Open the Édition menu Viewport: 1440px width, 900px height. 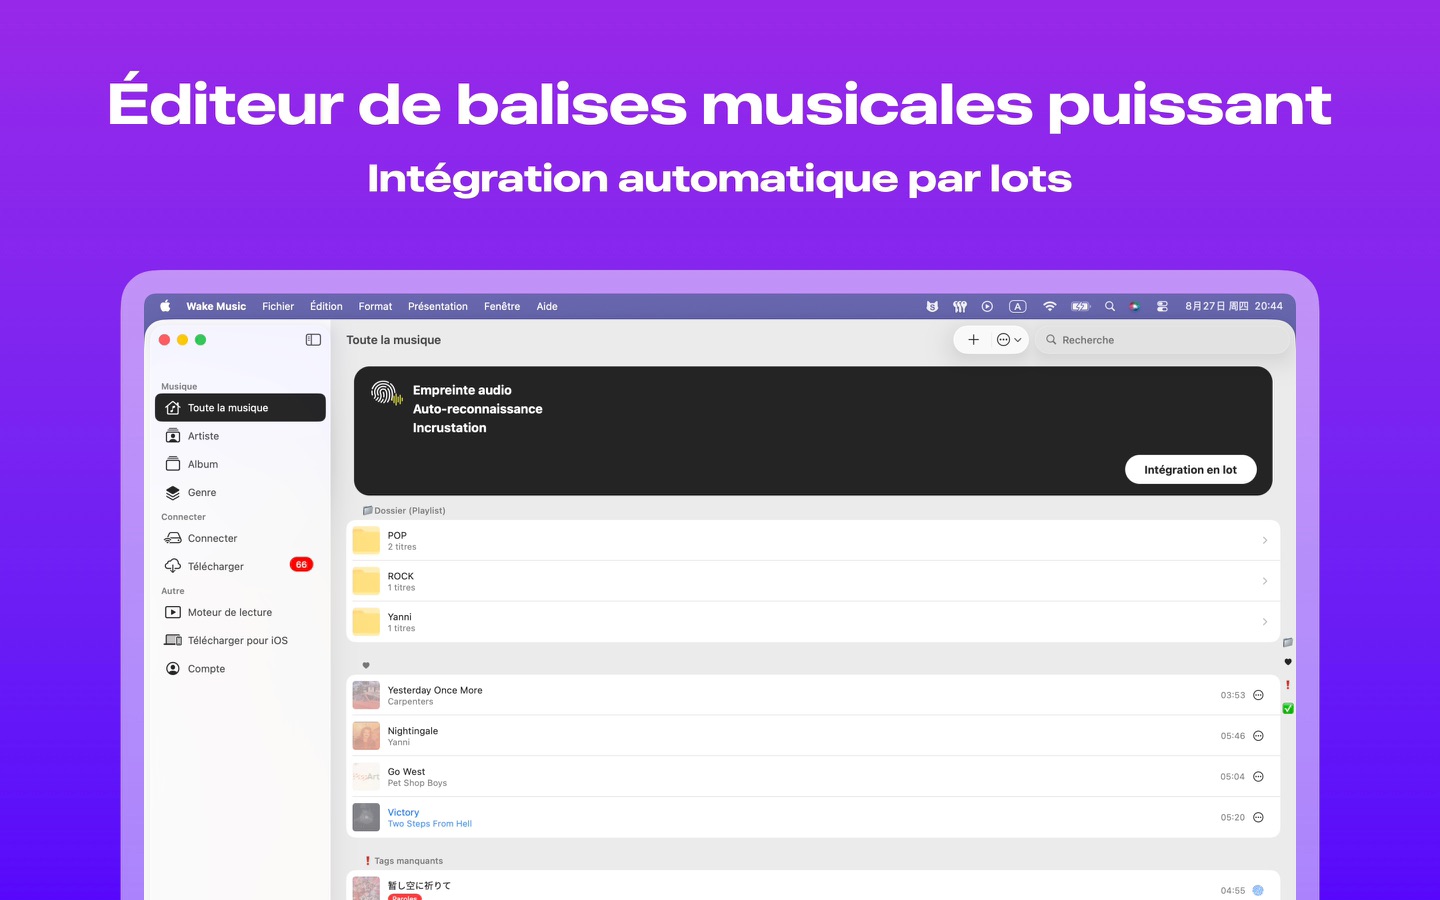point(326,307)
